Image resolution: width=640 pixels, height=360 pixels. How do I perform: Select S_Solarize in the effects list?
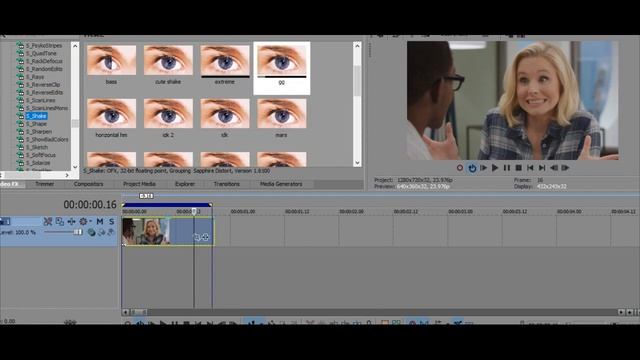(x=38, y=162)
